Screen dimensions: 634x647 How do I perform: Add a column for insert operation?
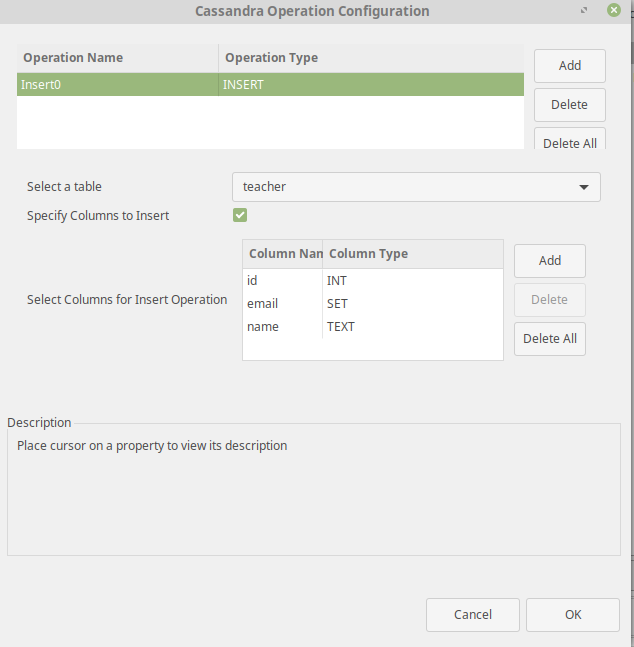[x=549, y=261]
